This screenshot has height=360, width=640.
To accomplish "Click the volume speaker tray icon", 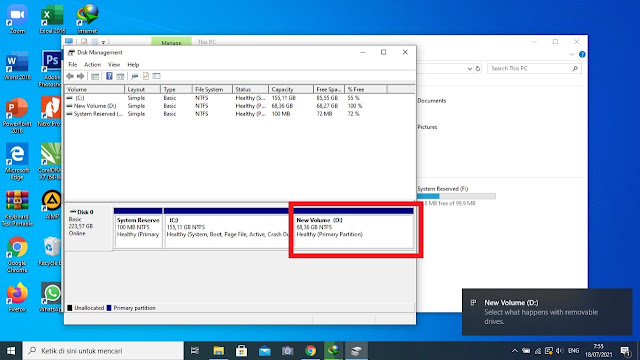I will (560, 351).
